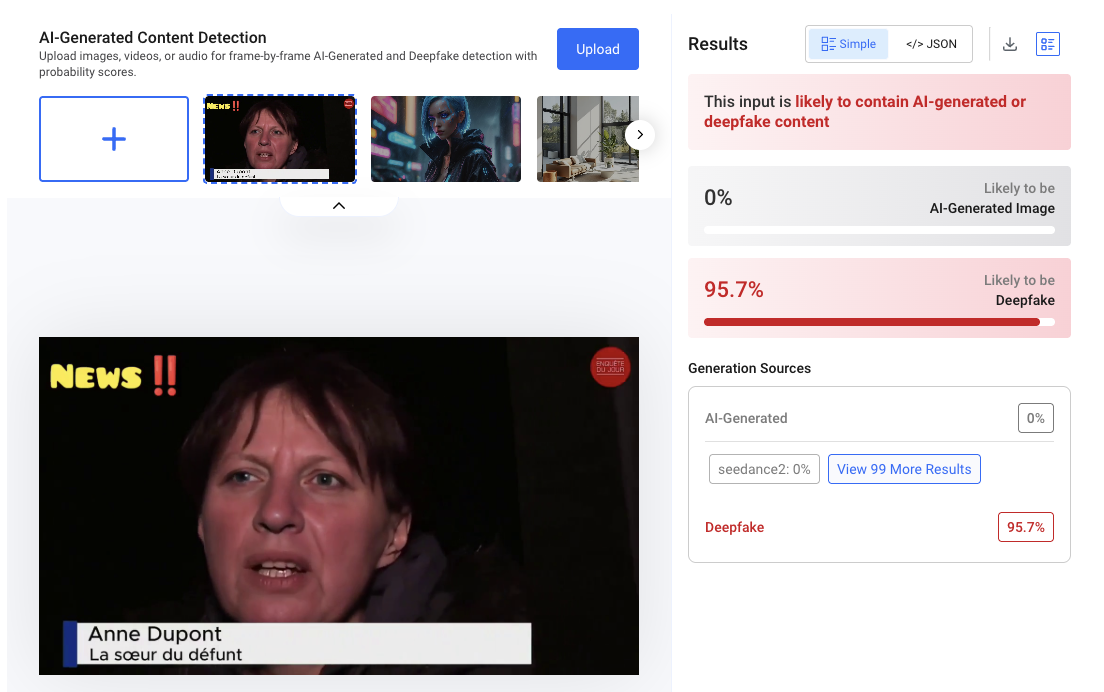Select the news deepfake thumbnail
1104x692 pixels.
point(280,139)
